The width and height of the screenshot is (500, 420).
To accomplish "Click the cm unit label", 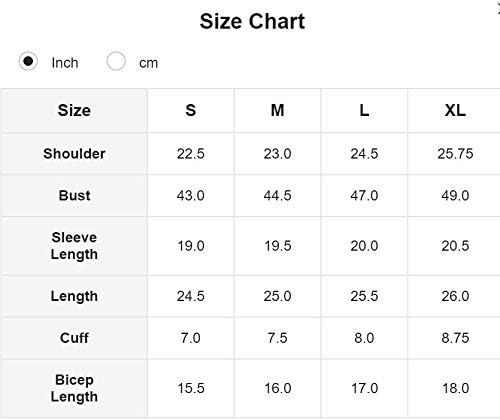I will (149, 63).
